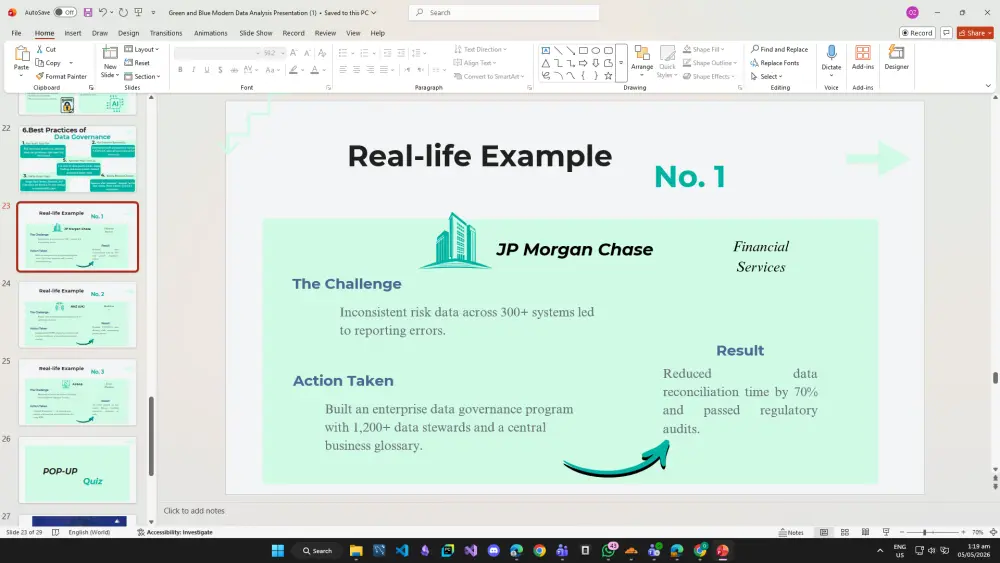Open the Arrange objects menu
Image resolution: width=1000 pixels, height=563 pixels.
[642, 59]
